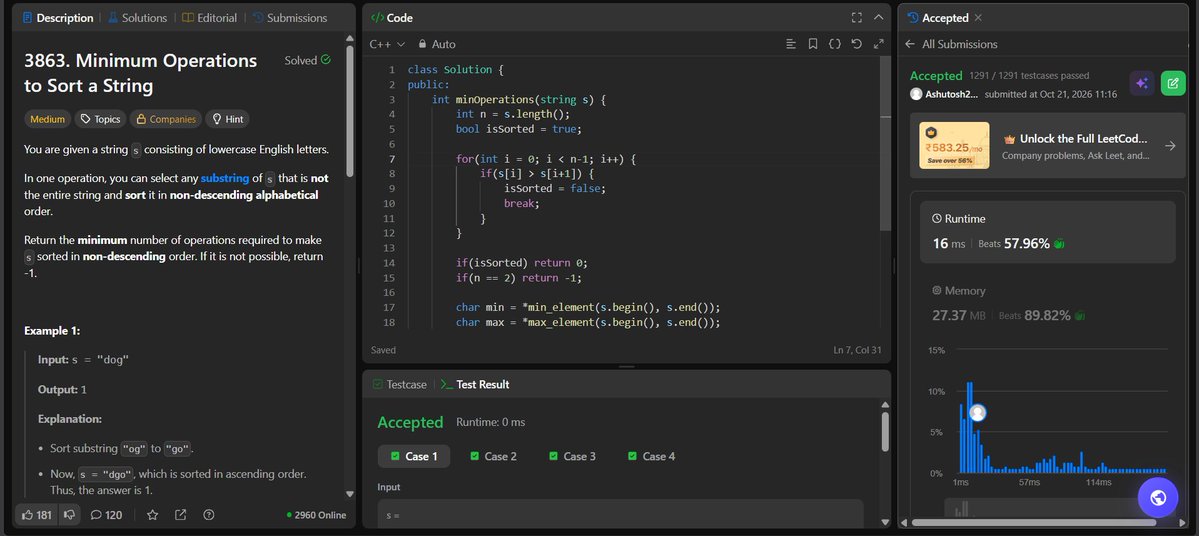Select Case 2 test case
Screen dimensions: 1199x536
pos(493,456)
